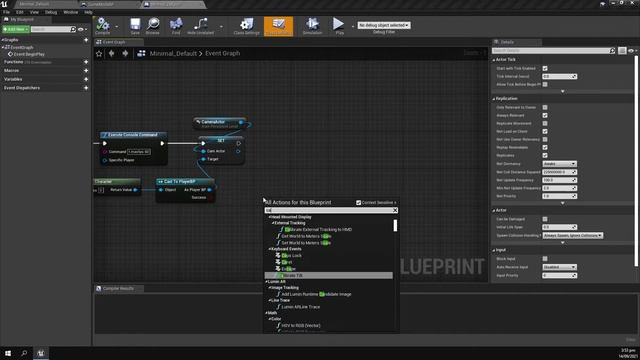Click action menu scrollbar thumb
Image resolution: width=640 pixels, height=360 pixels.
tap(395, 226)
